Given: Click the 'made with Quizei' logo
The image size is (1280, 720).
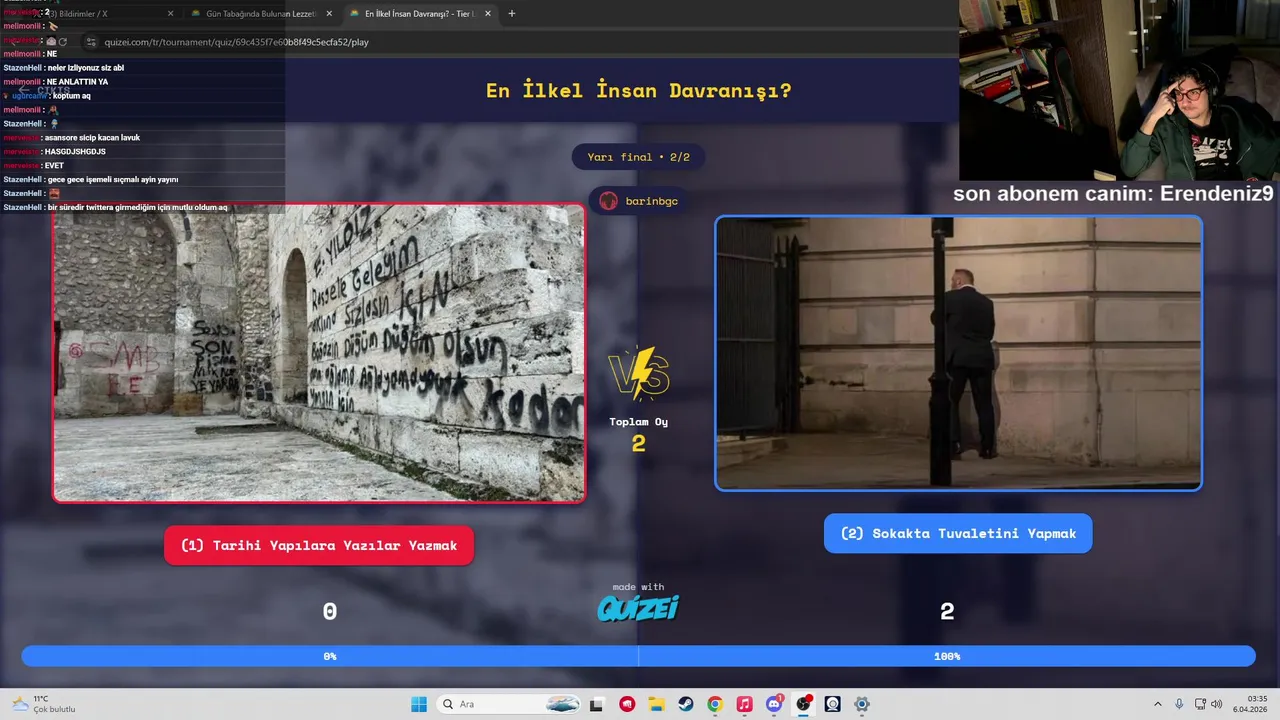Looking at the screenshot, I should pyautogui.click(x=638, y=602).
